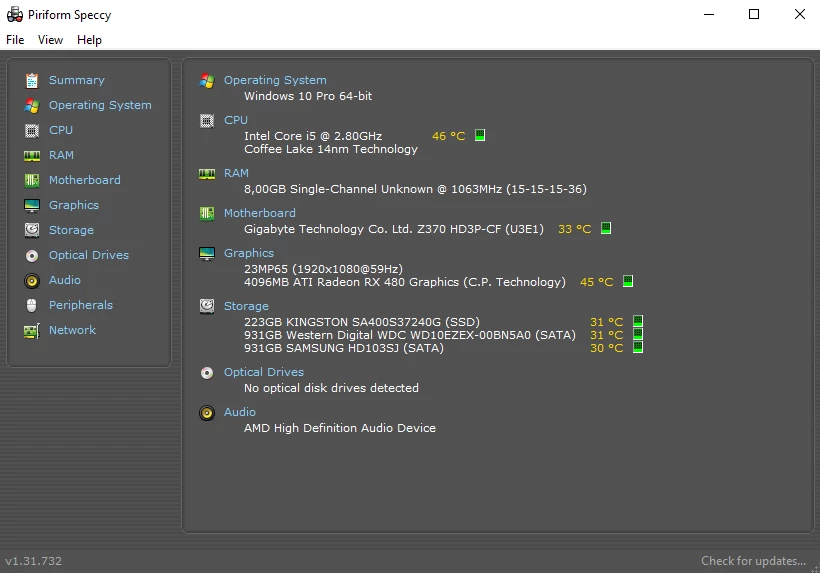
Task: Click the v1.31.732 version text
Action: (x=33, y=561)
